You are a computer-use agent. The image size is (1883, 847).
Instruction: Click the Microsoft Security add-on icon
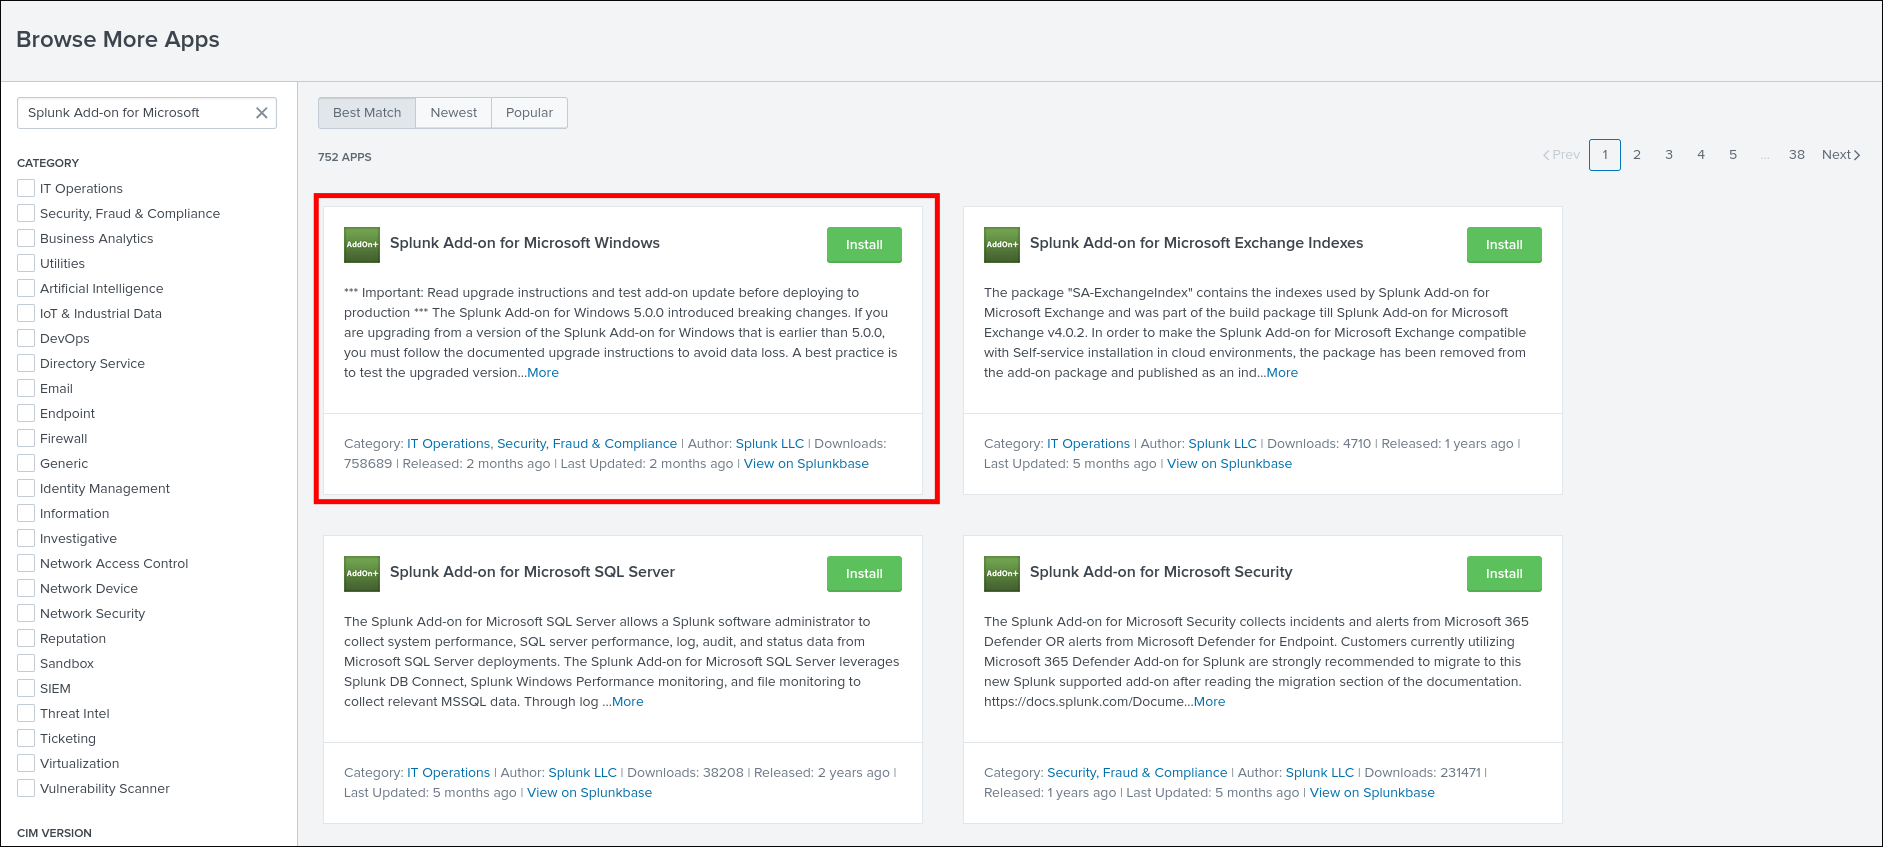coord(1002,574)
